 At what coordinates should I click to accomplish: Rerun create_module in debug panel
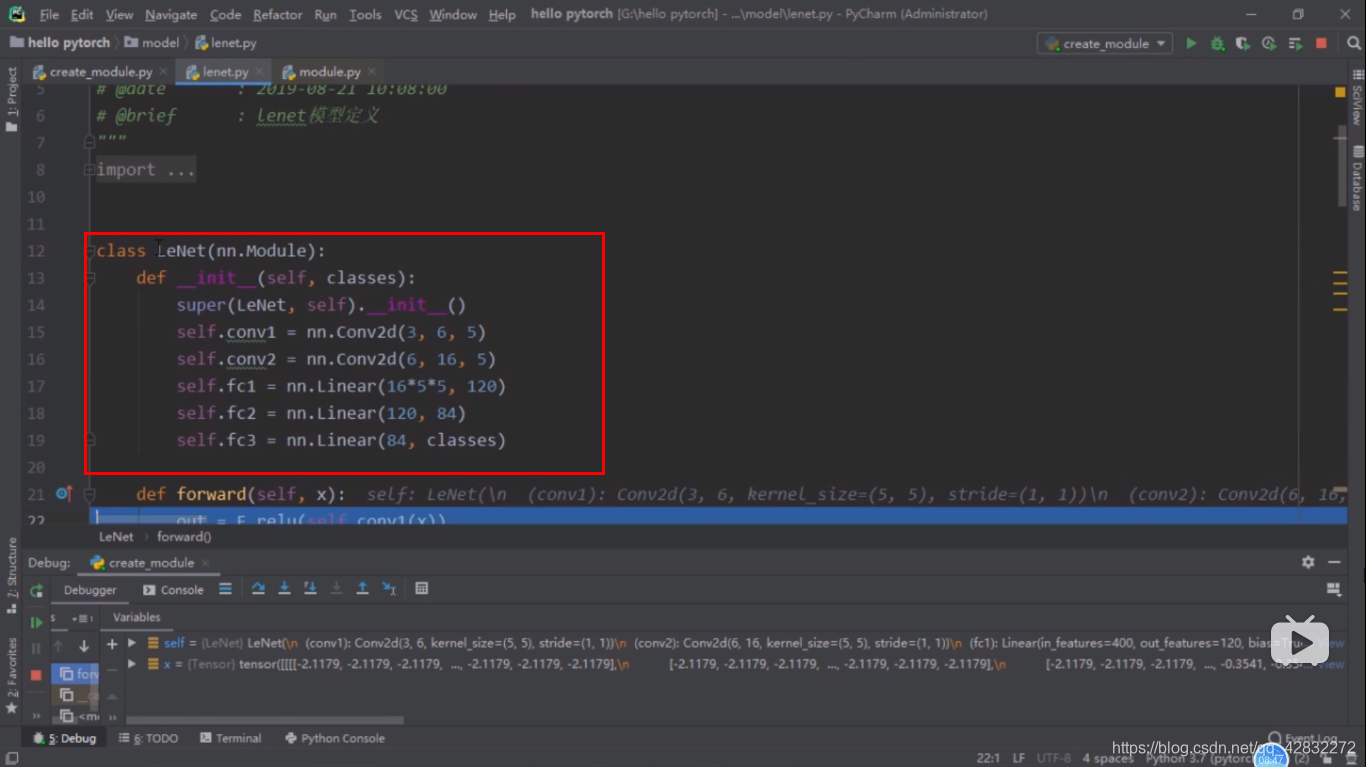[37, 591]
